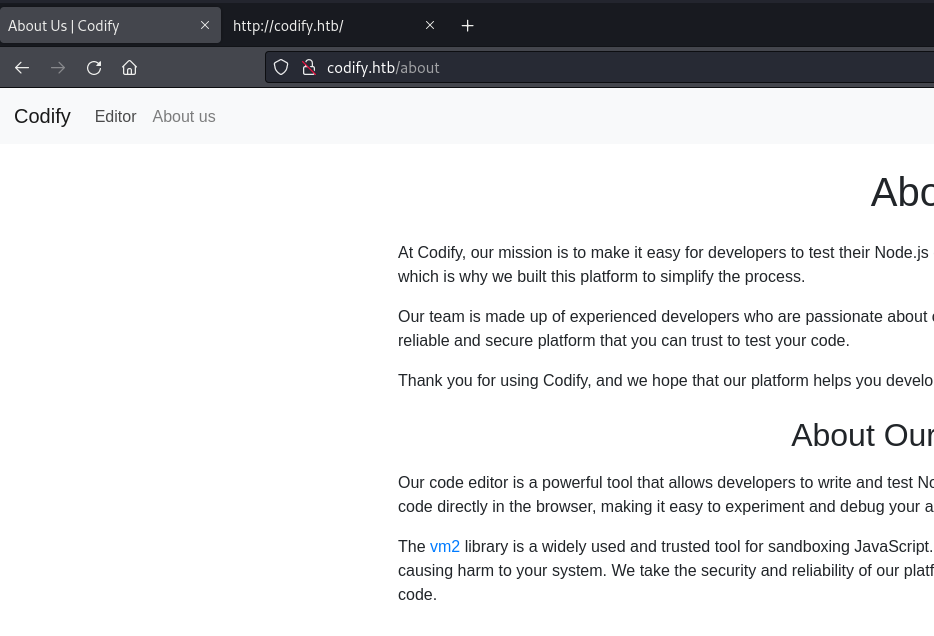Click the paragraph starting 'Our team is made up'
Image resolution: width=934 pixels, height=636 pixels.
pos(660,328)
